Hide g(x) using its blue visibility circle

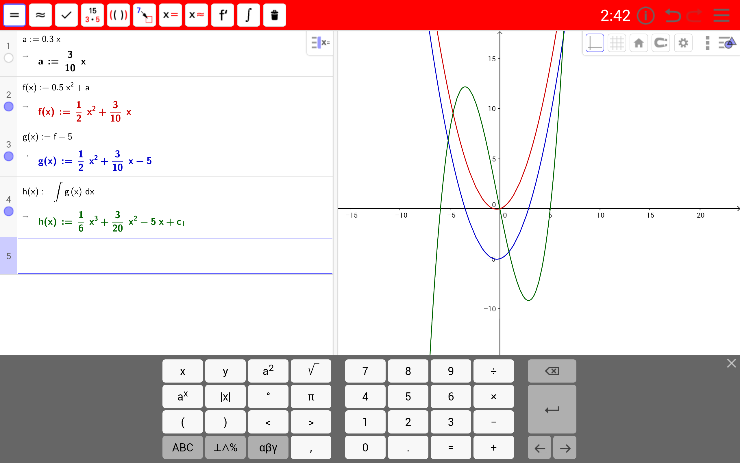(x=8, y=157)
